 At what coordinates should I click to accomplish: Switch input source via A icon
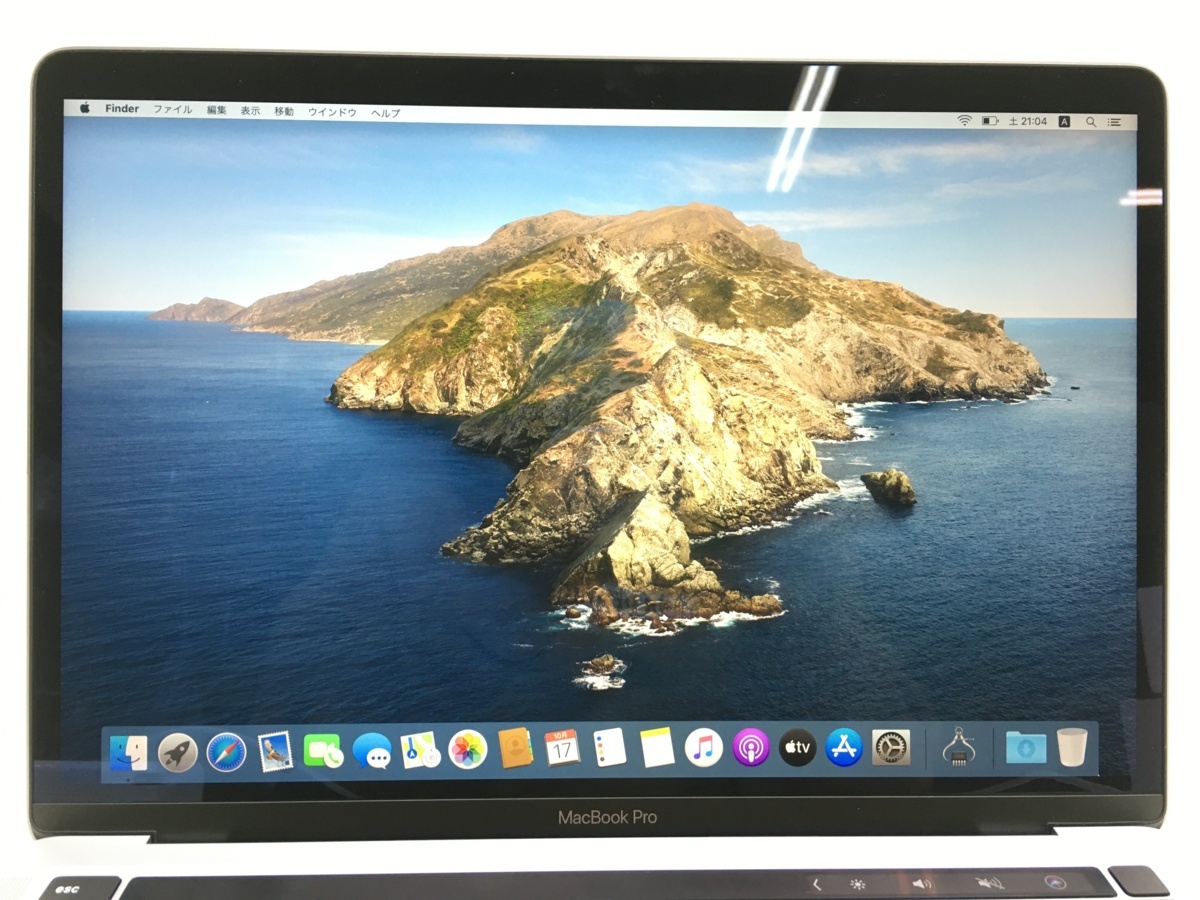pyautogui.click(x=1064, y=122)
